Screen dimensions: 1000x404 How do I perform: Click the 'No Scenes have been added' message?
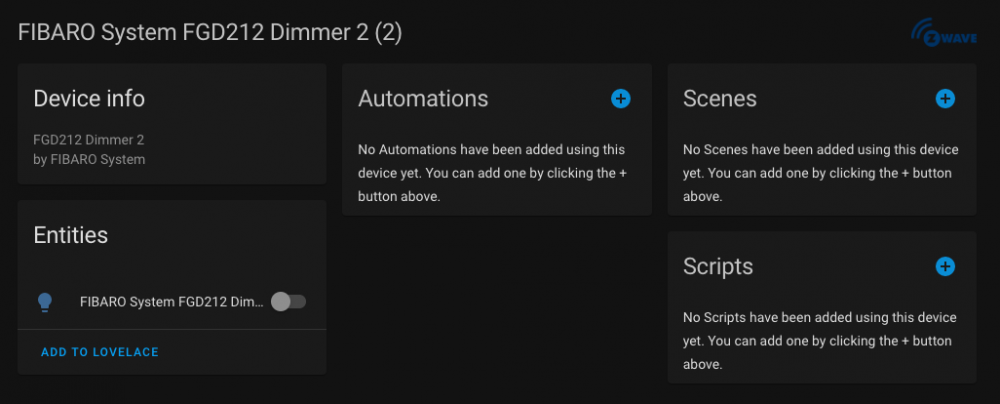[820, 173]
